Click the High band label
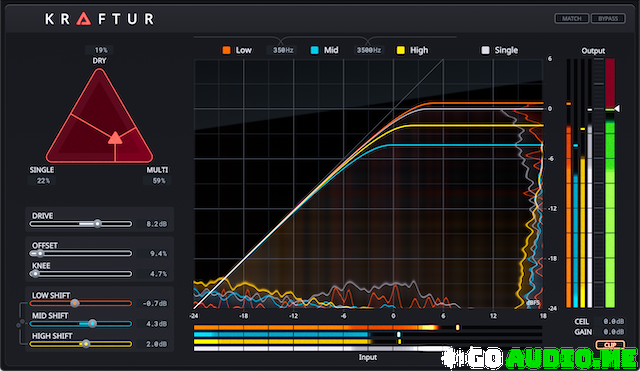Image resolution: width=640 pixels, height=371 pixels. (x=419, y=50)
